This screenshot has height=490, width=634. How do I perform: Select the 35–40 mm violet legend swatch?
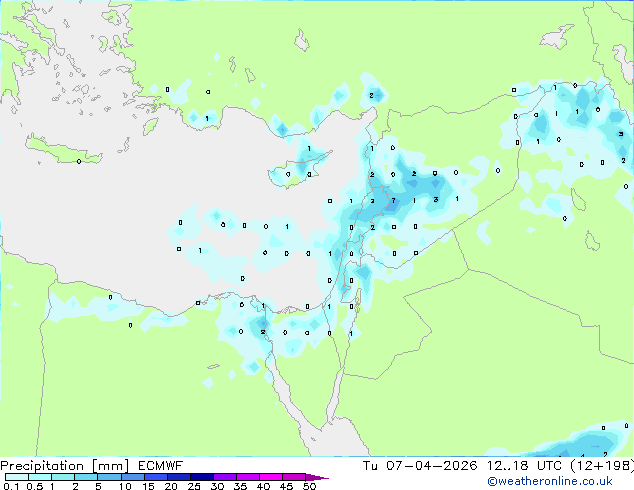(x=248, y=477)
